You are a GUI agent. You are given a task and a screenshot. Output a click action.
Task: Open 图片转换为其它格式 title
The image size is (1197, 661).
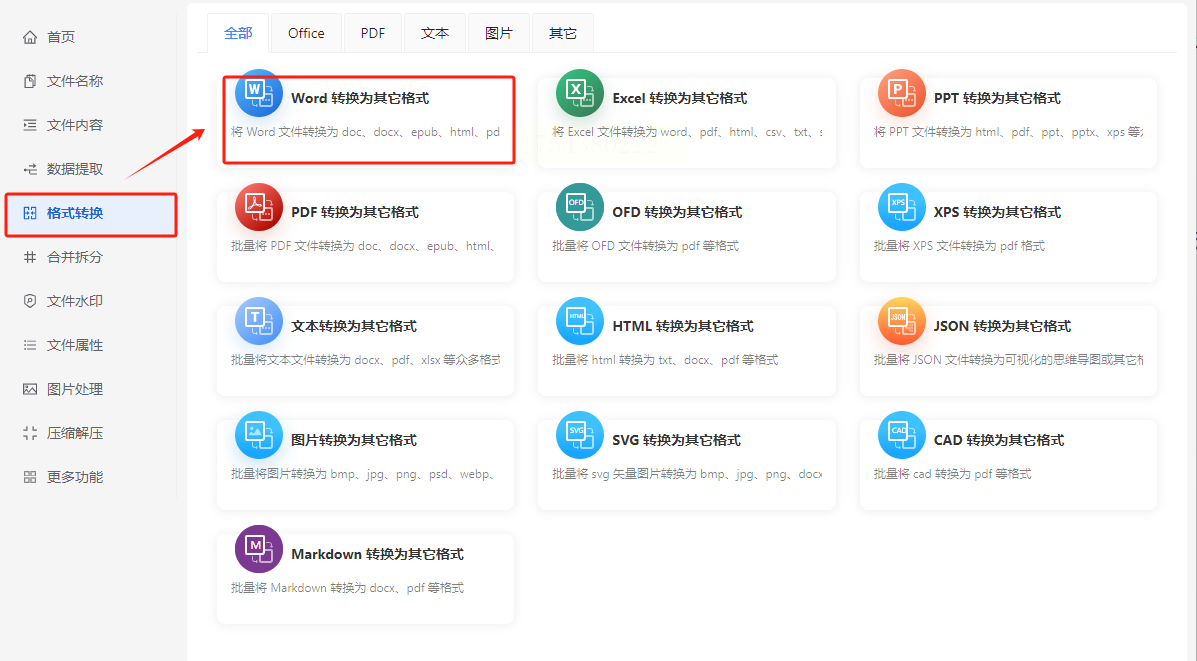tap(353, 440)
